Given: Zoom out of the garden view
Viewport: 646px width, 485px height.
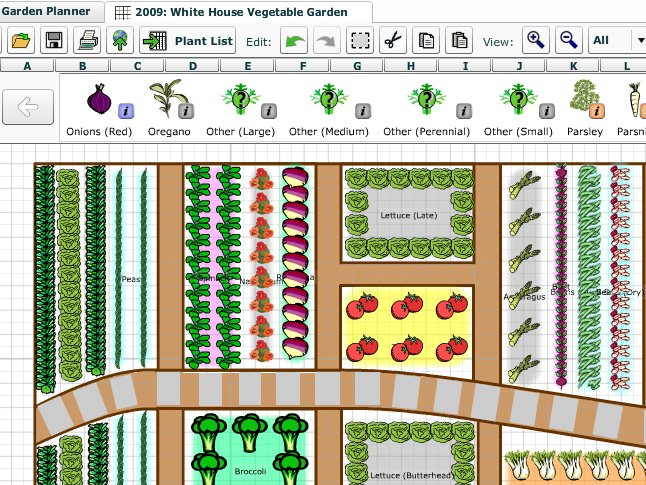Looking at the screenshot, I should click(568, 41).
